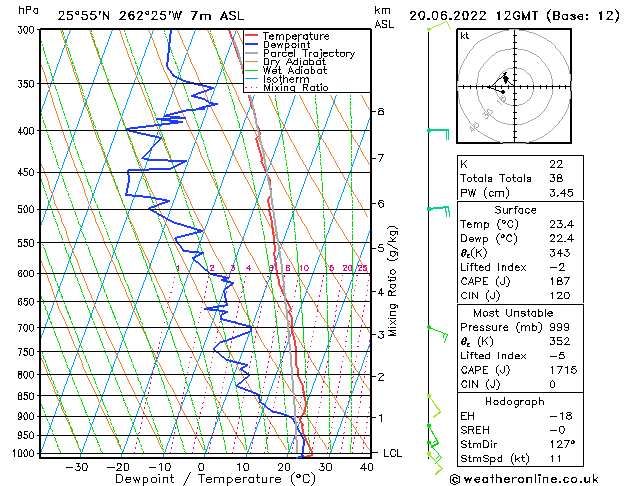629x486 pixels.
Task: Click the 'Pressure (mb)' value 999
Action: click(559, 327)
